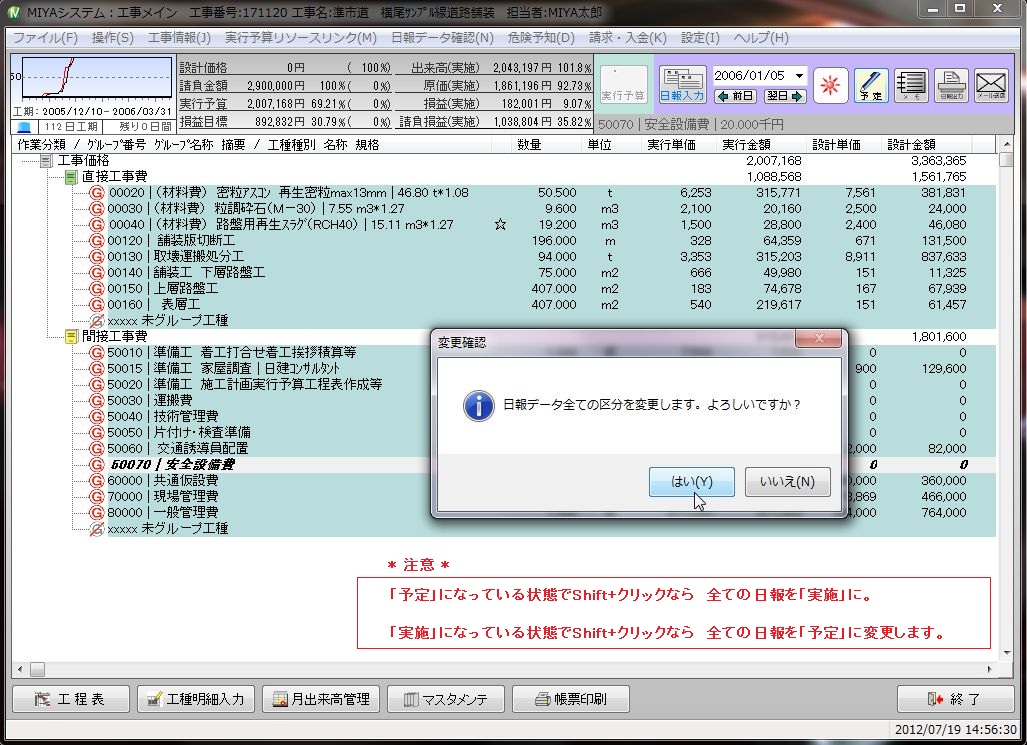Open the ヘルプ(H) menu

761,37
